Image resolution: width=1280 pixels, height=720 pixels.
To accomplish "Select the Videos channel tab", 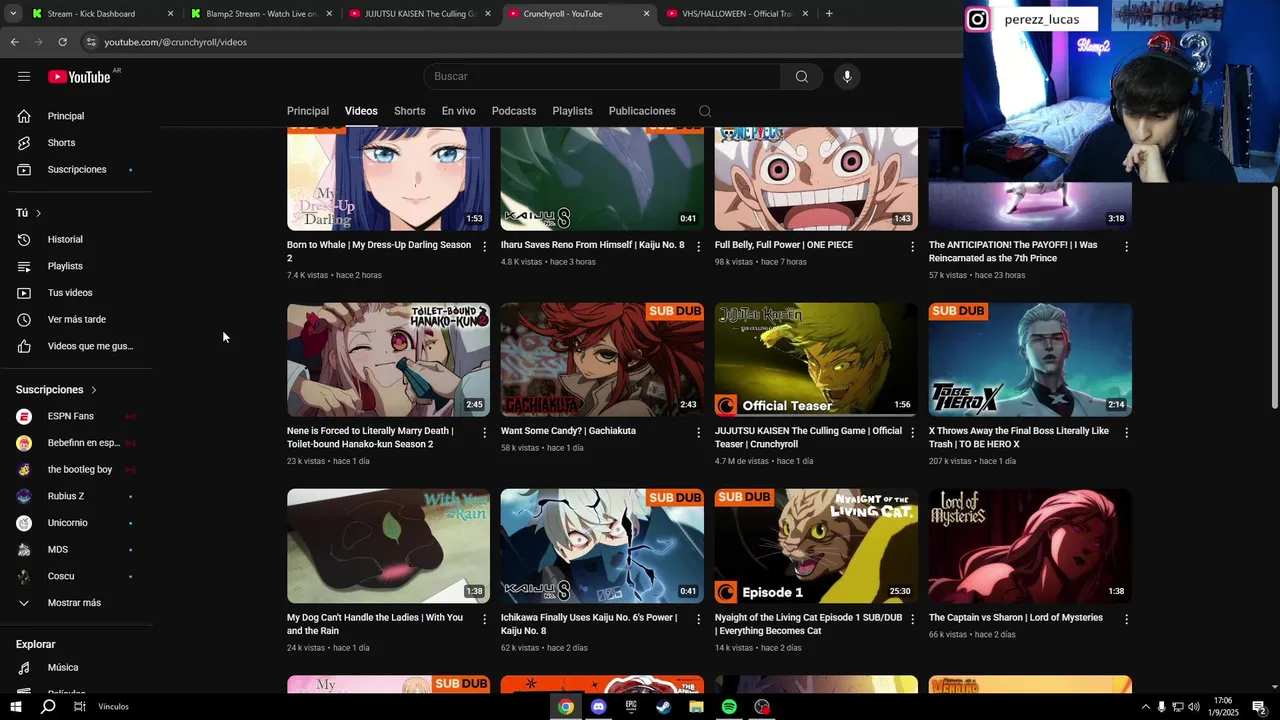I will 361,111.
